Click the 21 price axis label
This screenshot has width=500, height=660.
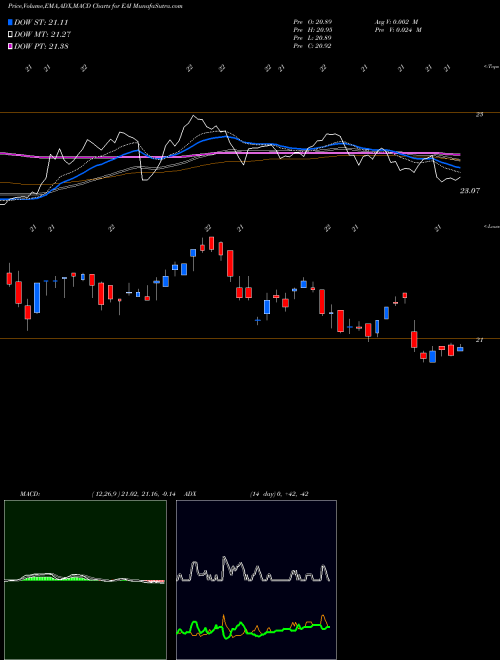tap(479, 340)
